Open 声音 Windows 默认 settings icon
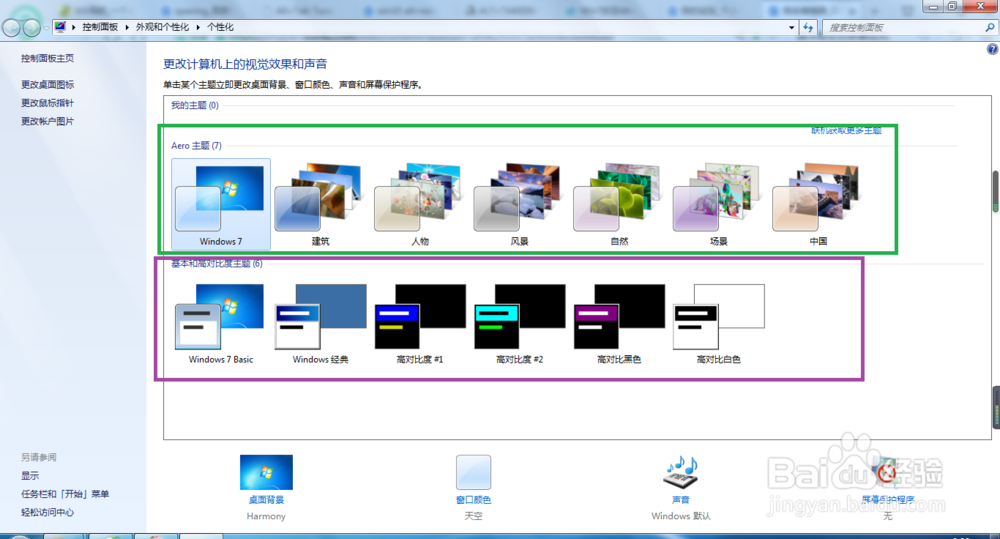The image size is (1000, 539). click(680, 473)
